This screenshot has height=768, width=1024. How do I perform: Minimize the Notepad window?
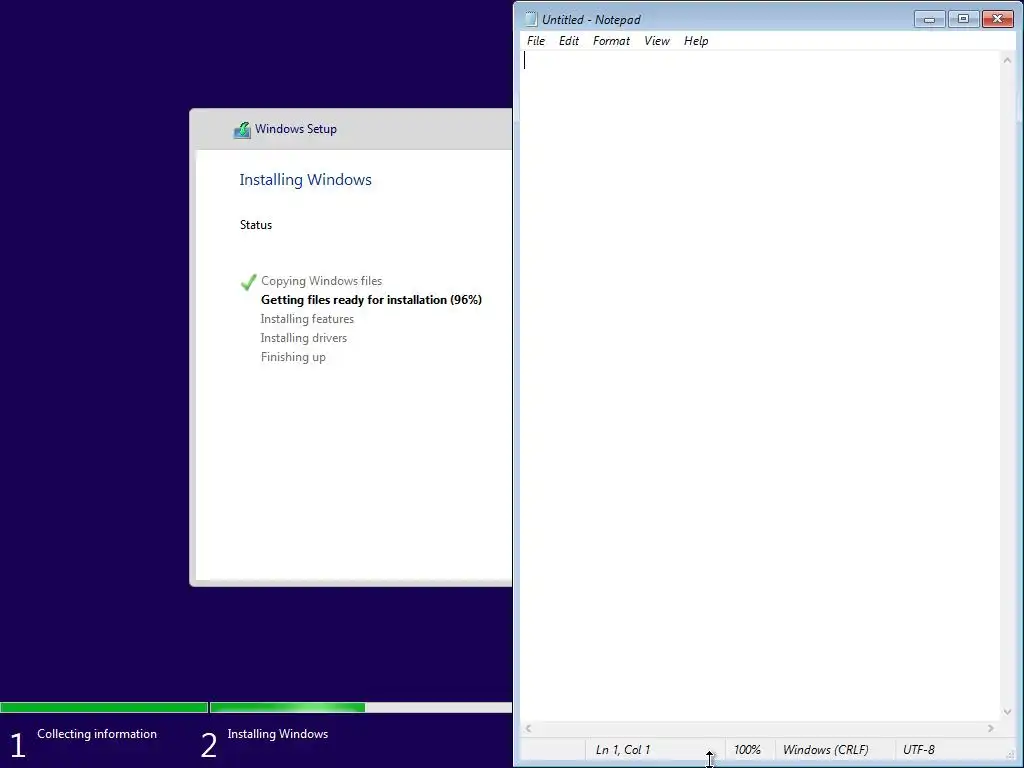pos(929,19)
